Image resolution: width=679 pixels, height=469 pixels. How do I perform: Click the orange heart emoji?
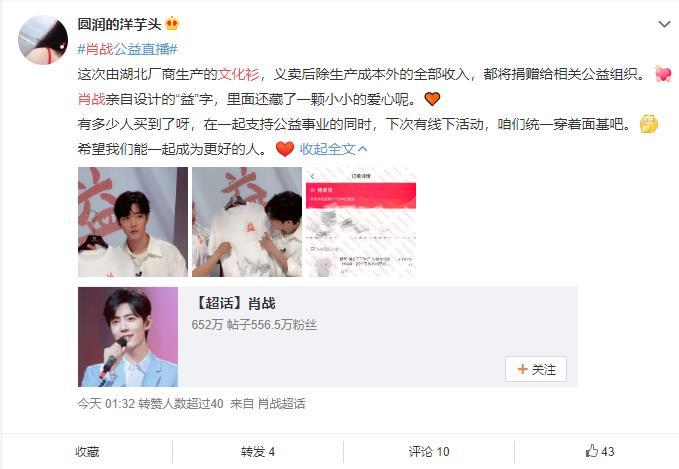click(432, 99)
